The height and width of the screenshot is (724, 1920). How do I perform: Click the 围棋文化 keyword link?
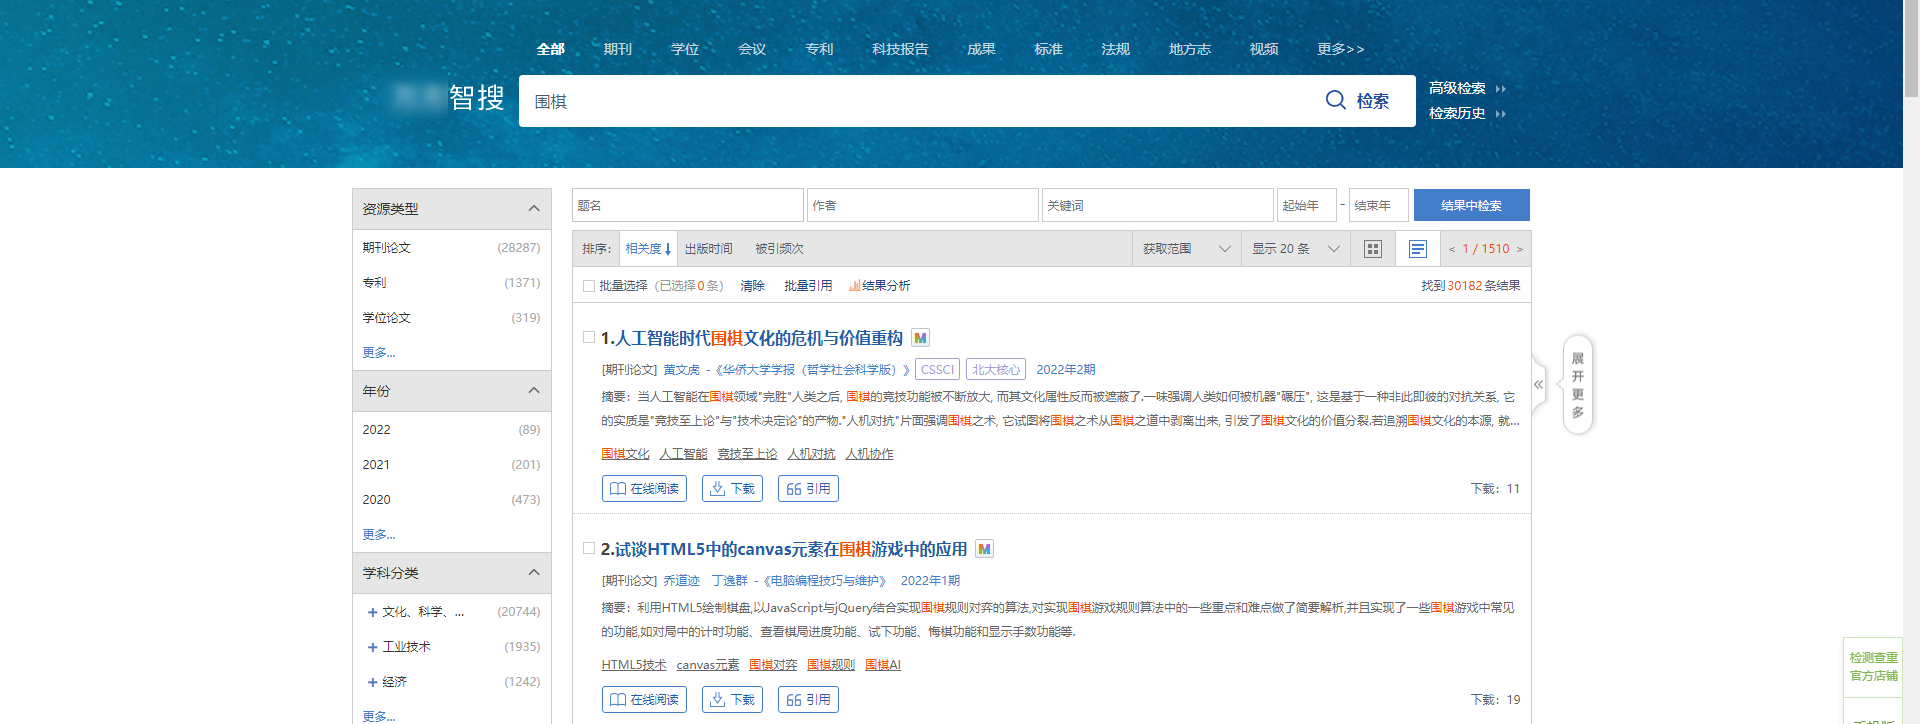coord(625,454)
